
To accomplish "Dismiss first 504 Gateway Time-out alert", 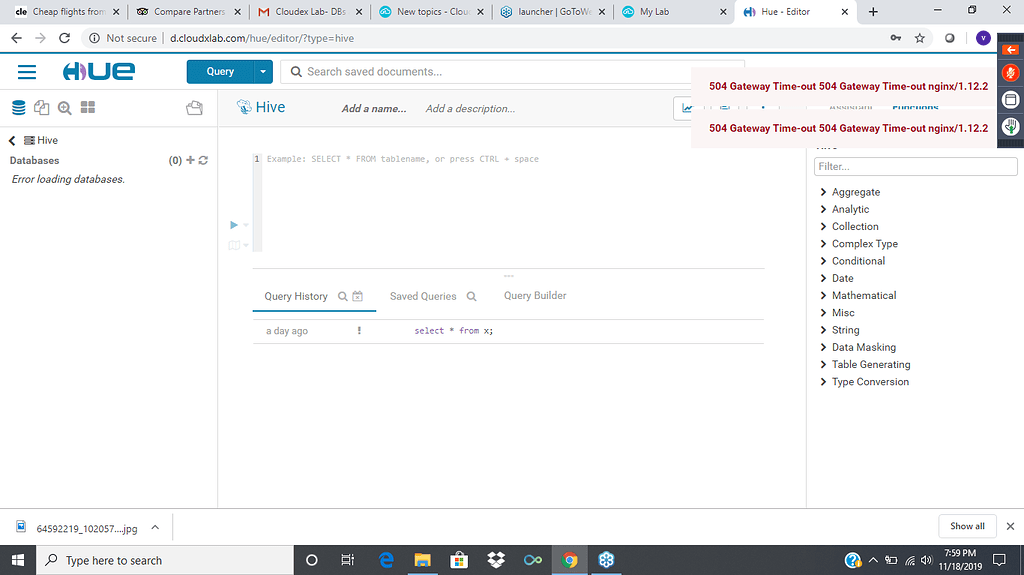I will coord(848,86).
